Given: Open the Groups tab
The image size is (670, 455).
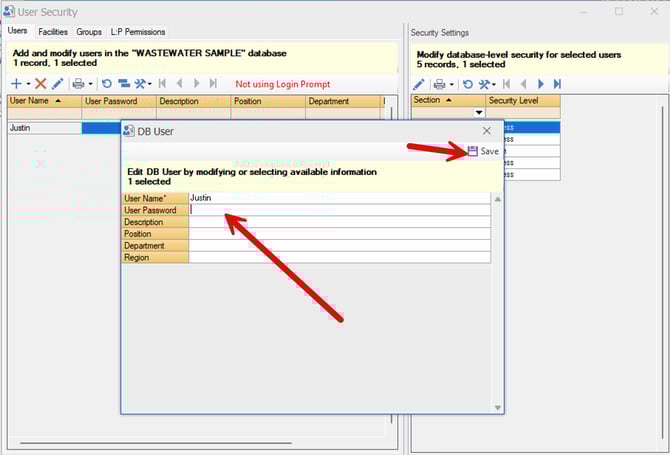Looking at the screenshot, I should [x=89, y=32].
